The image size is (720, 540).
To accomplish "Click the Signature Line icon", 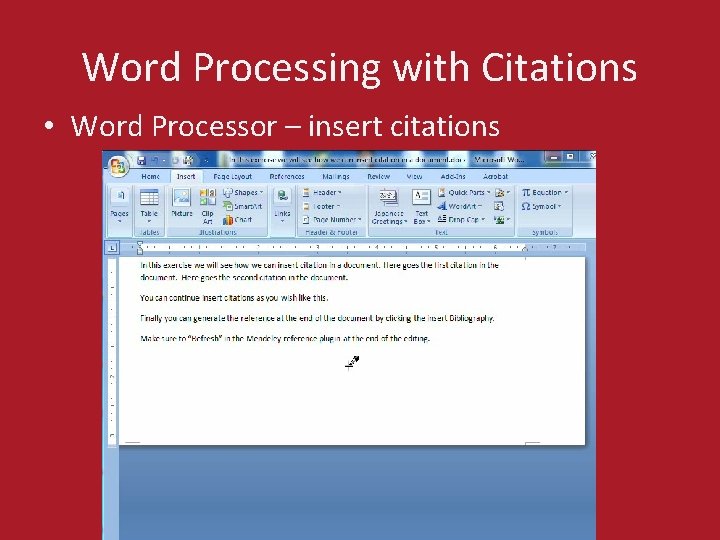I will click(502, 192).
